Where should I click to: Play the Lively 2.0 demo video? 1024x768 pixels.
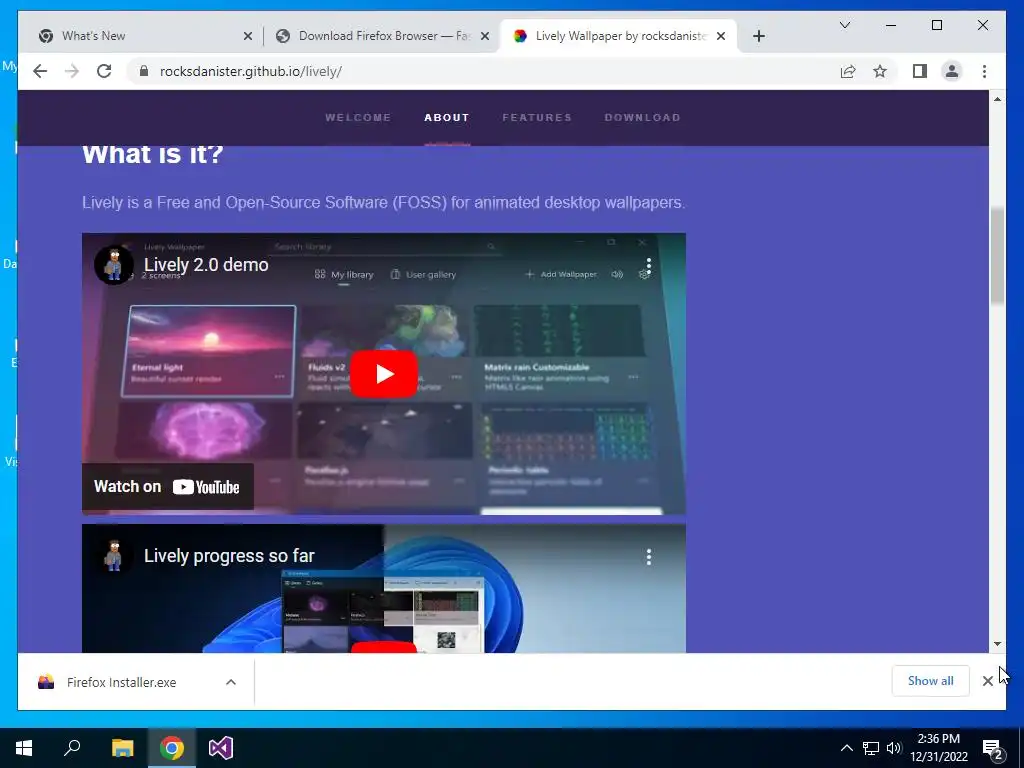[x=384, y=374]
